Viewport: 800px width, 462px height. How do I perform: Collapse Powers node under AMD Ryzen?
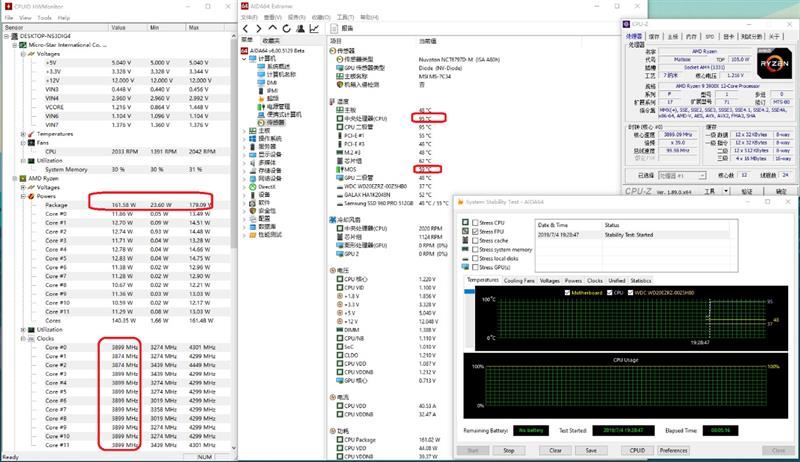(x=23, y=196)
